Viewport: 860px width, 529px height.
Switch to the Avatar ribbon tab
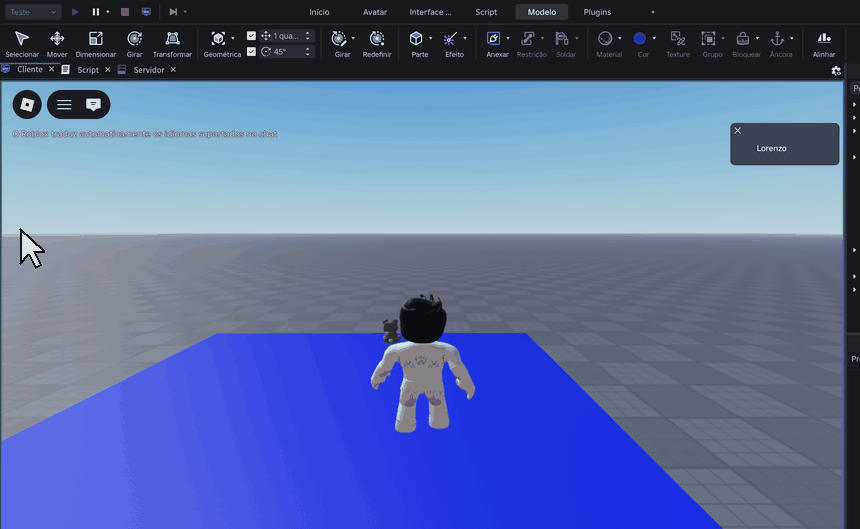tap(375, 12)
